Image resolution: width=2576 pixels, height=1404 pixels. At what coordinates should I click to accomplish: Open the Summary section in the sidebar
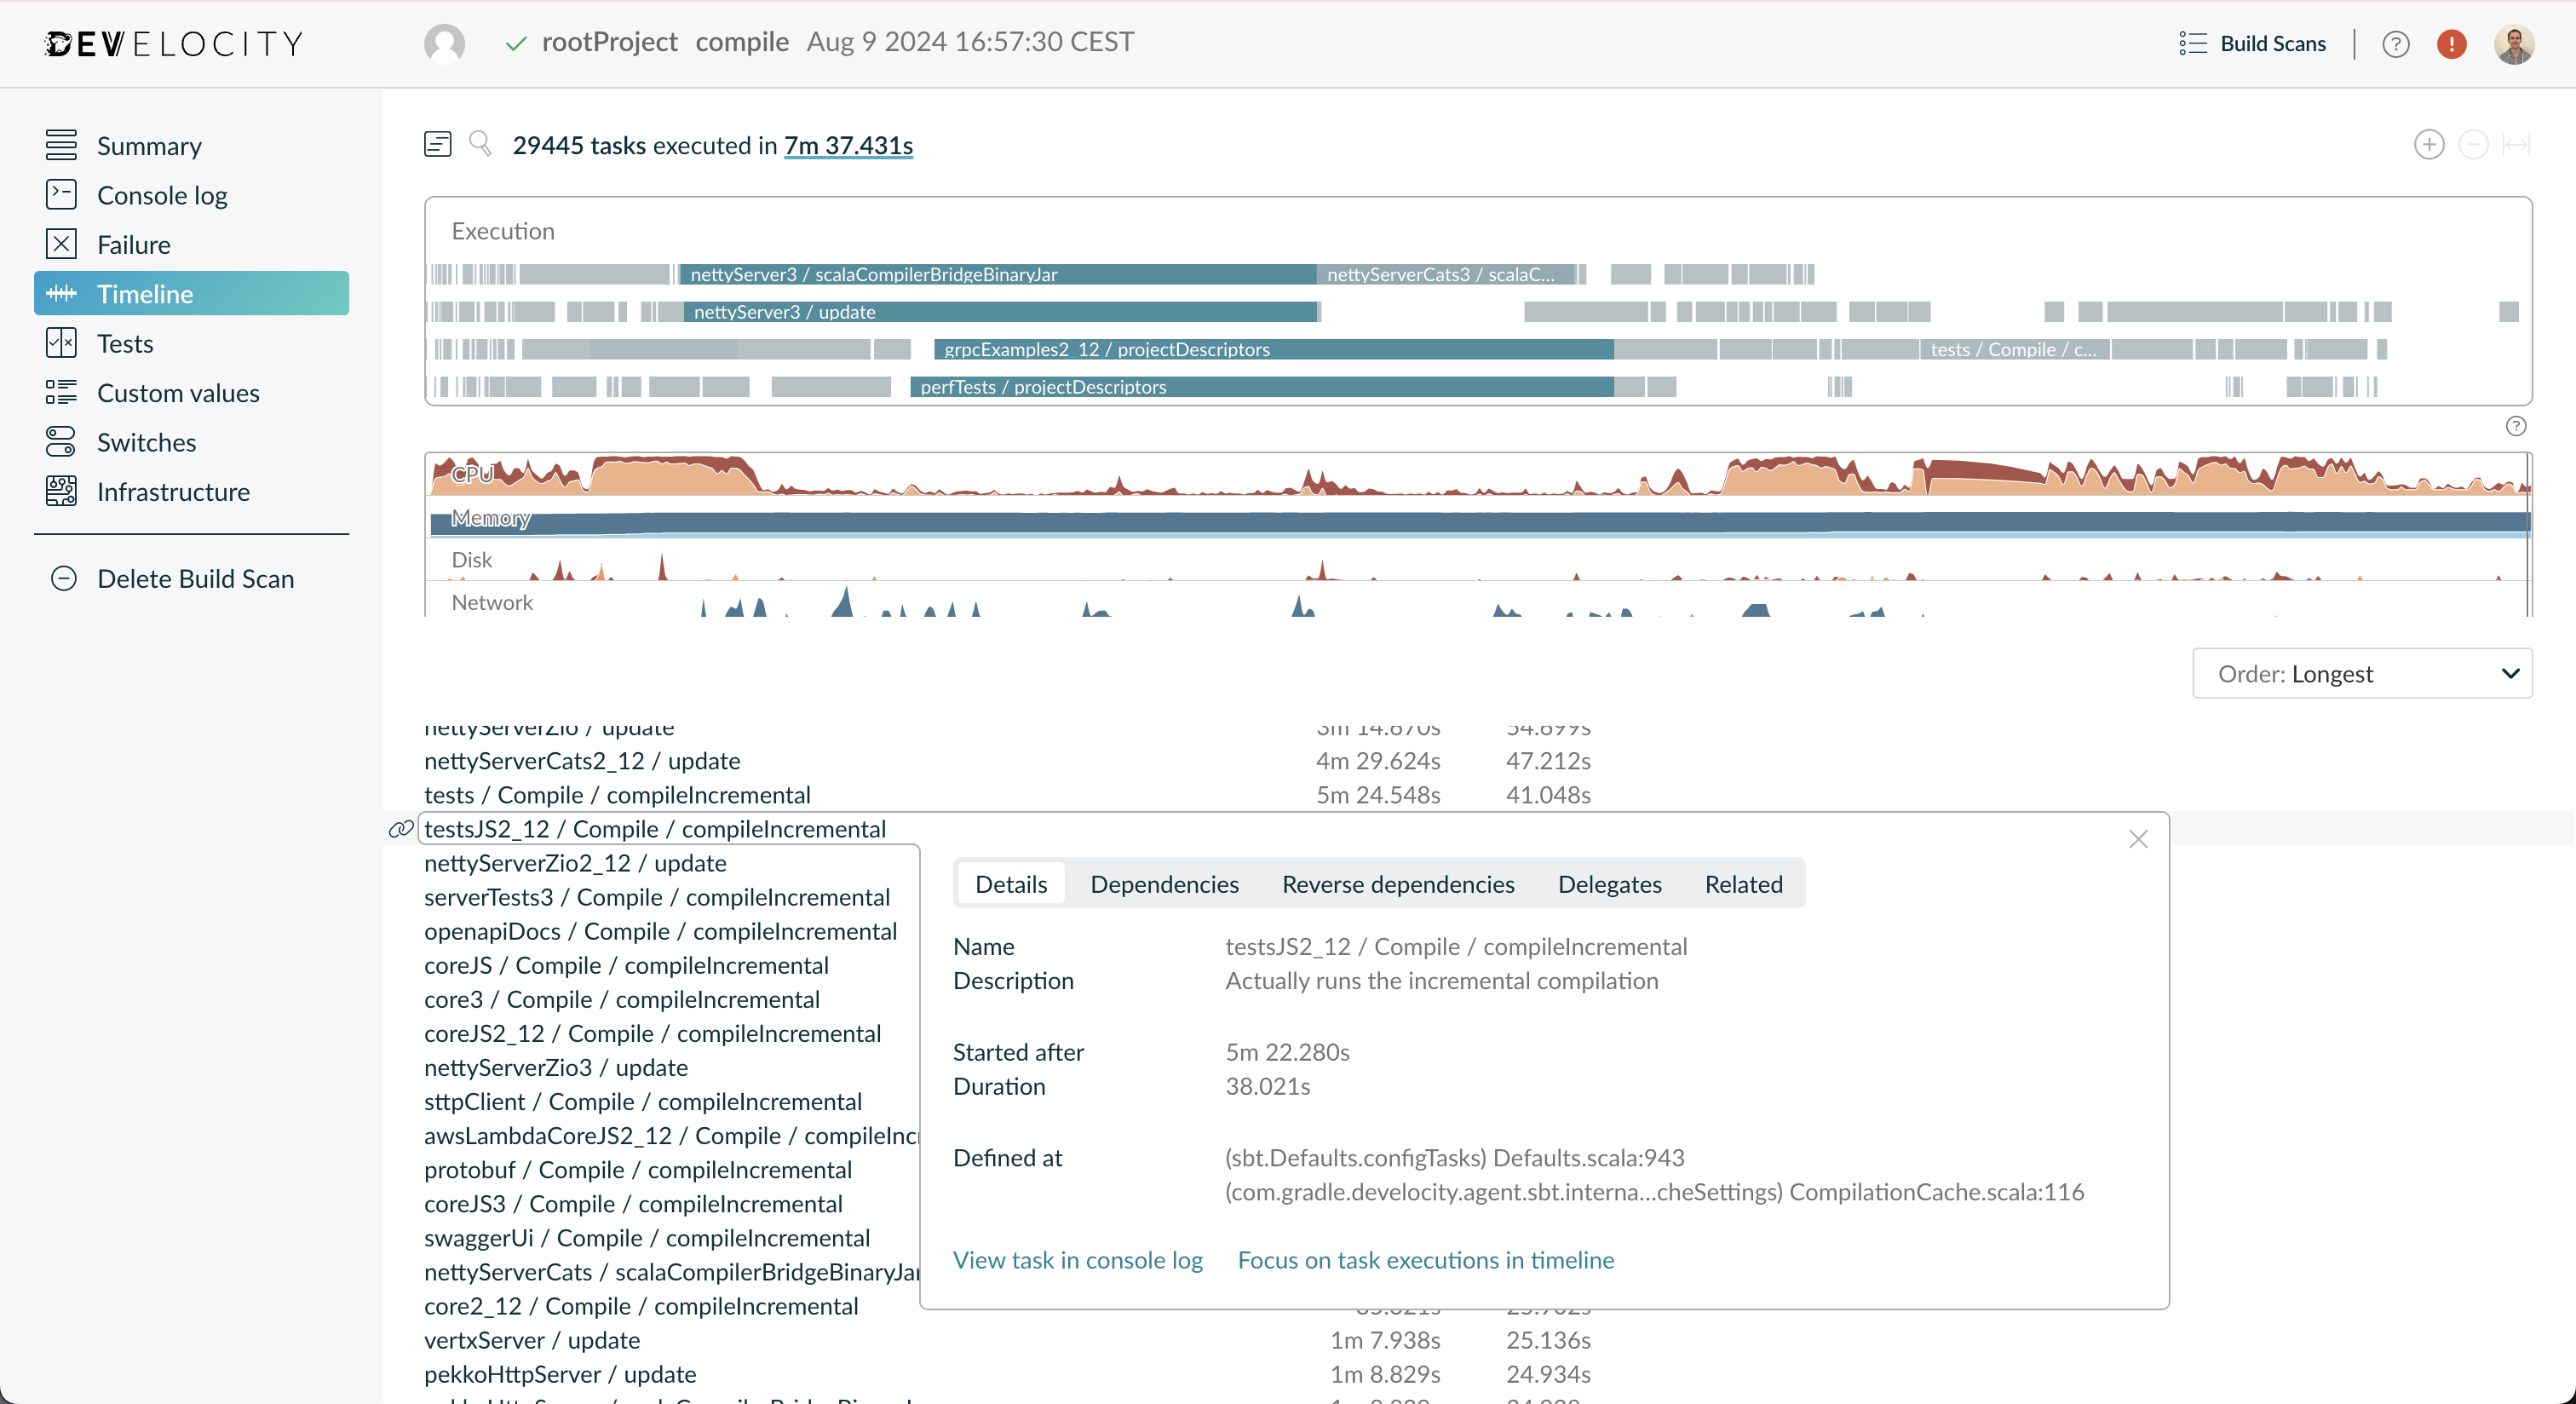[150, 145]
